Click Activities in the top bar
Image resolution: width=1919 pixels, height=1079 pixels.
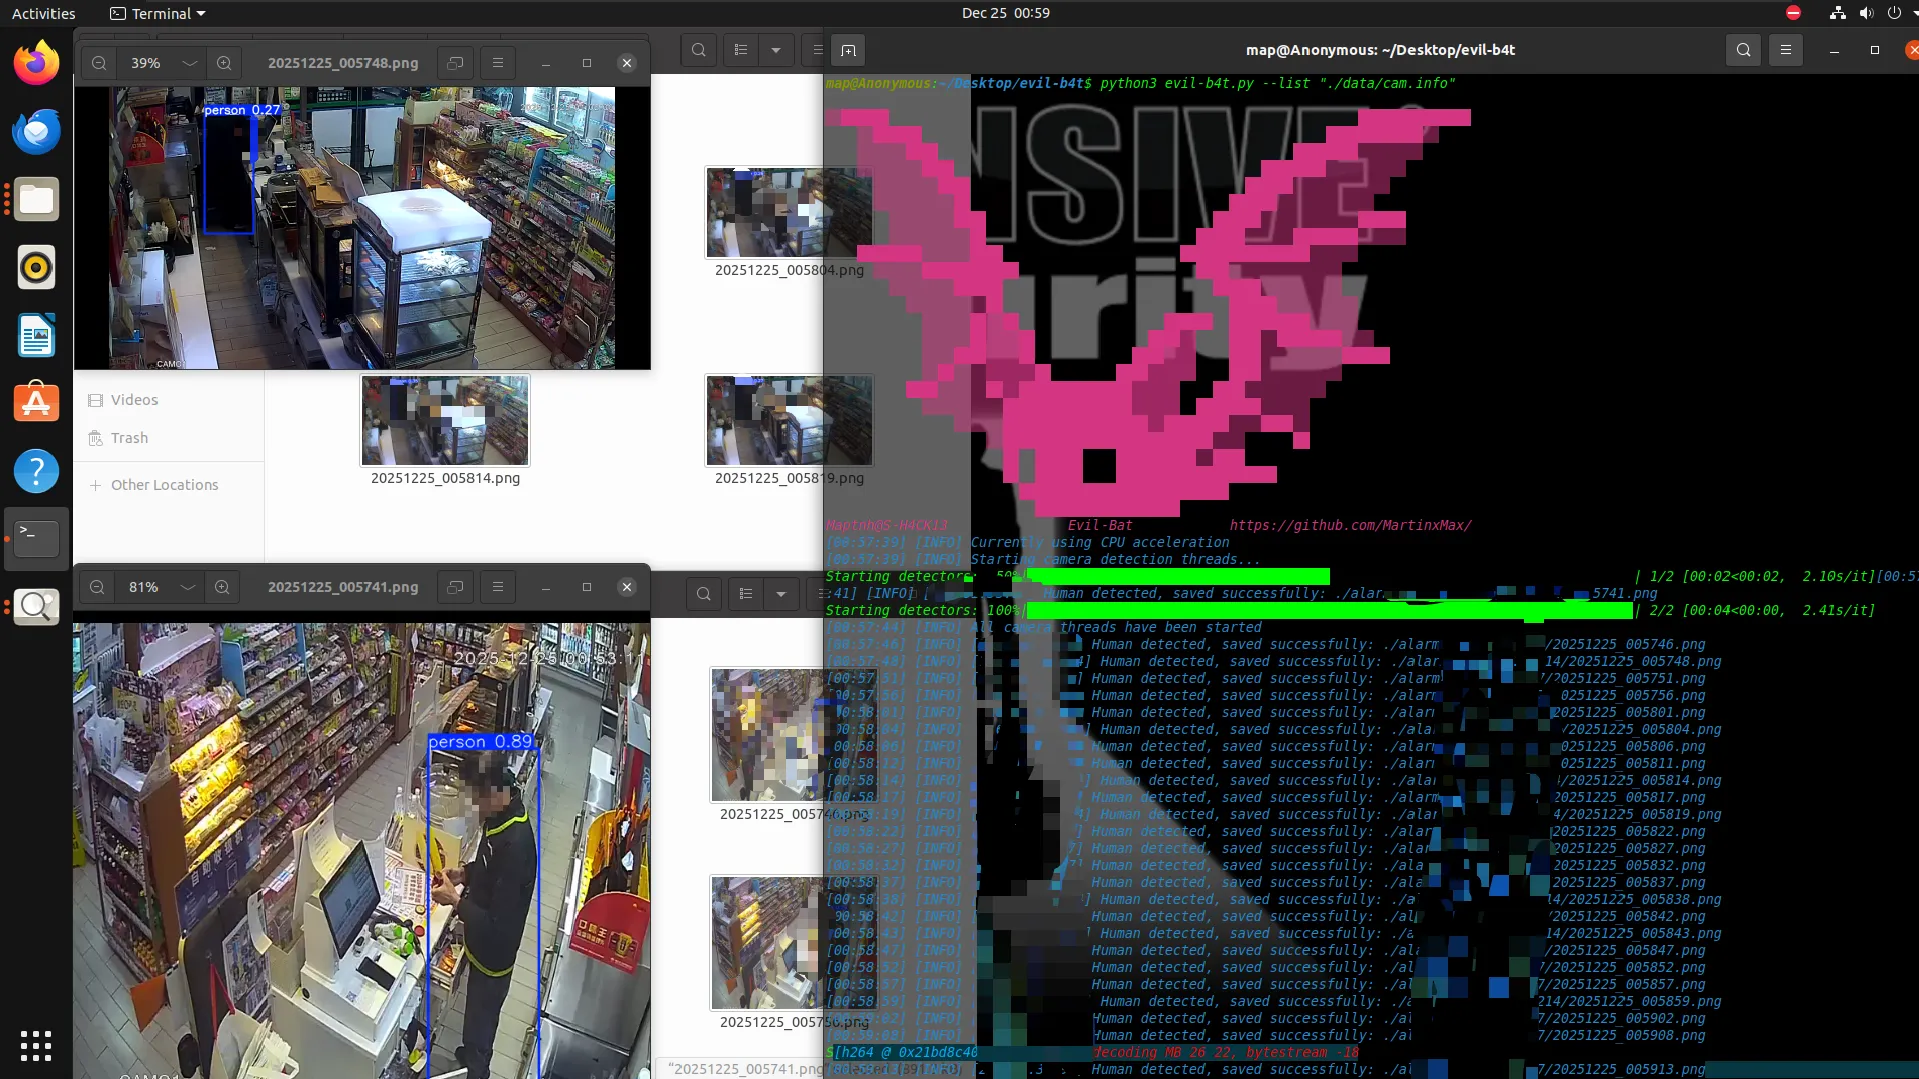pos(44,13)
